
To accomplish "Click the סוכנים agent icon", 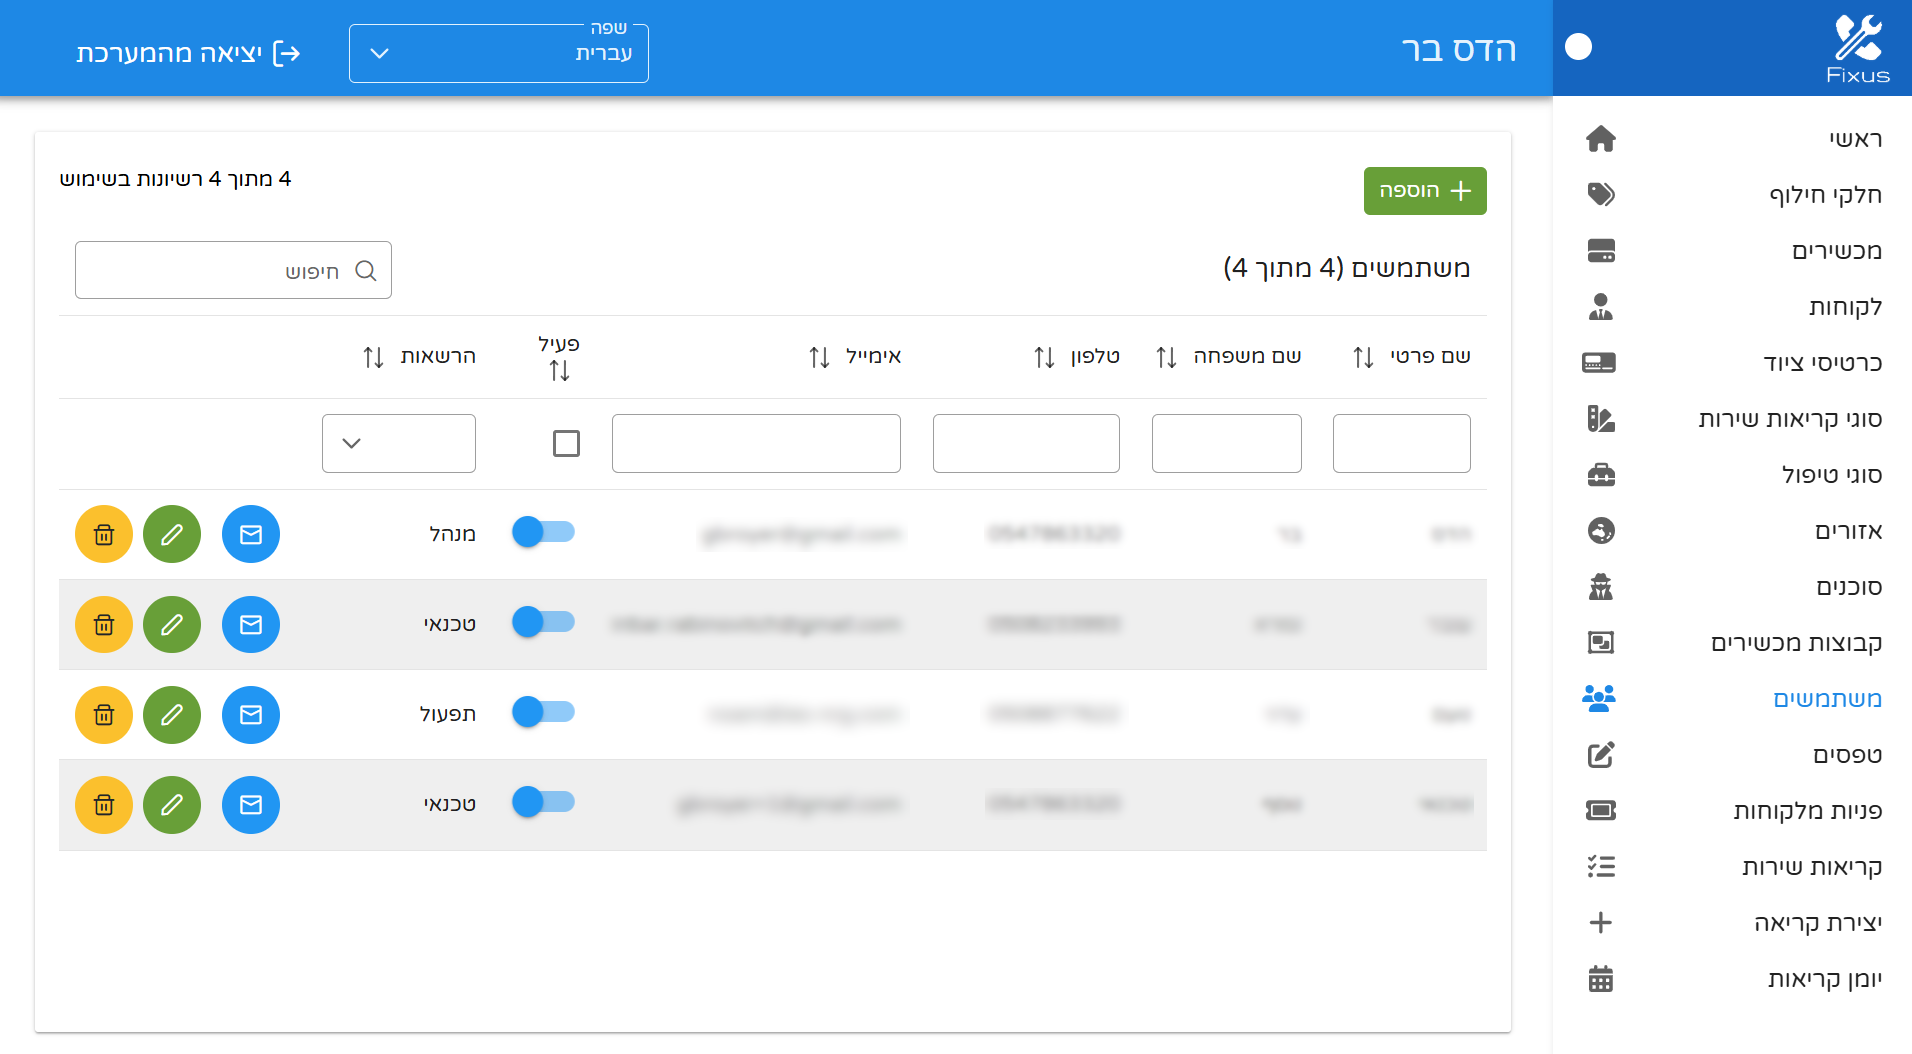I will (x=1601, y=586).
